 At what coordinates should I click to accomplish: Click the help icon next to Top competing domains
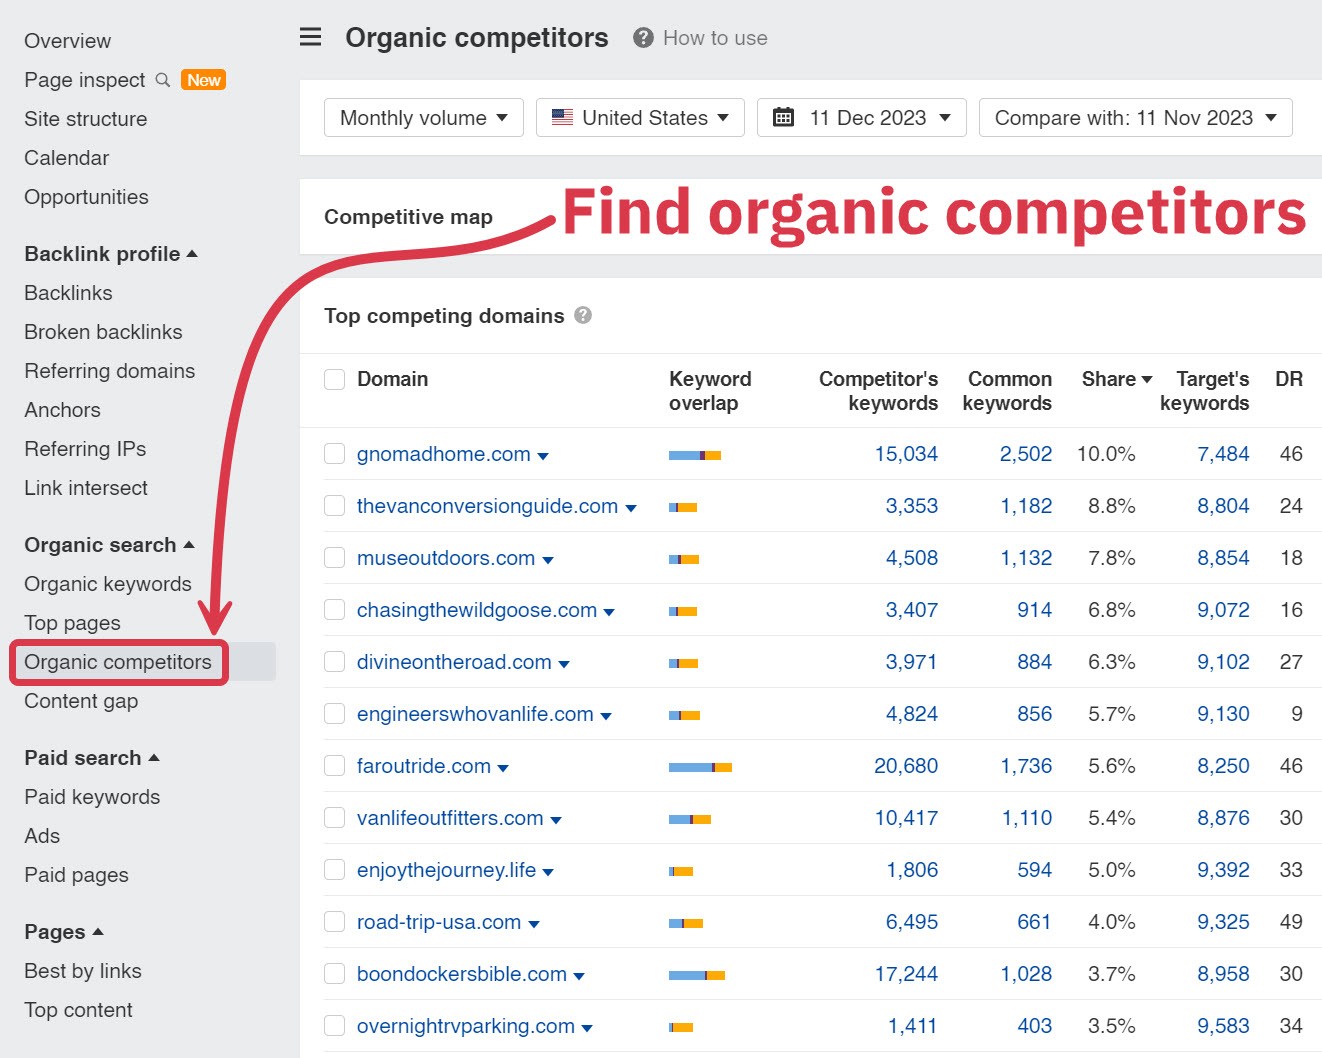[583, 315]
